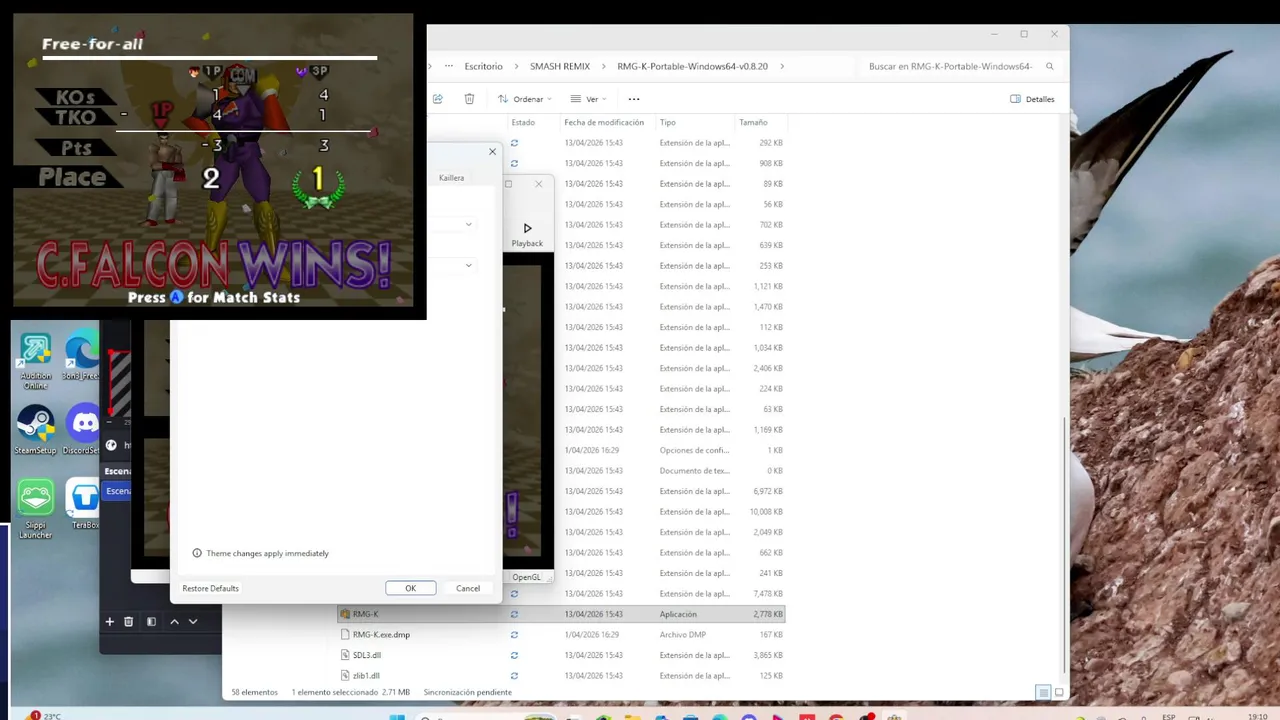Screen dimensions: 1280x720
Task: Switch to large thumbnails view icon in status bar
Action: pyautogui.click(x=1059, y=692)
